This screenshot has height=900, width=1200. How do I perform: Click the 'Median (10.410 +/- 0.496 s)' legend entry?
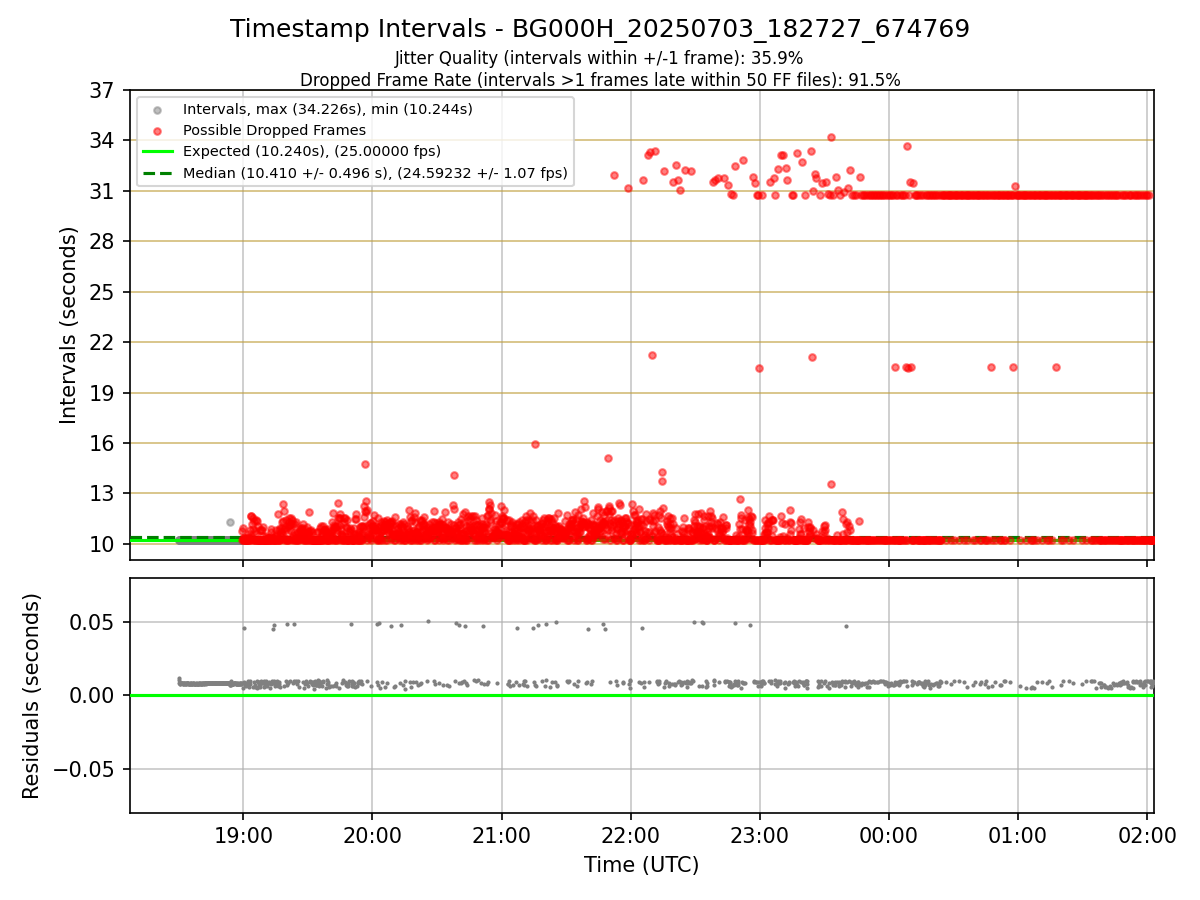tap(375, 173)
